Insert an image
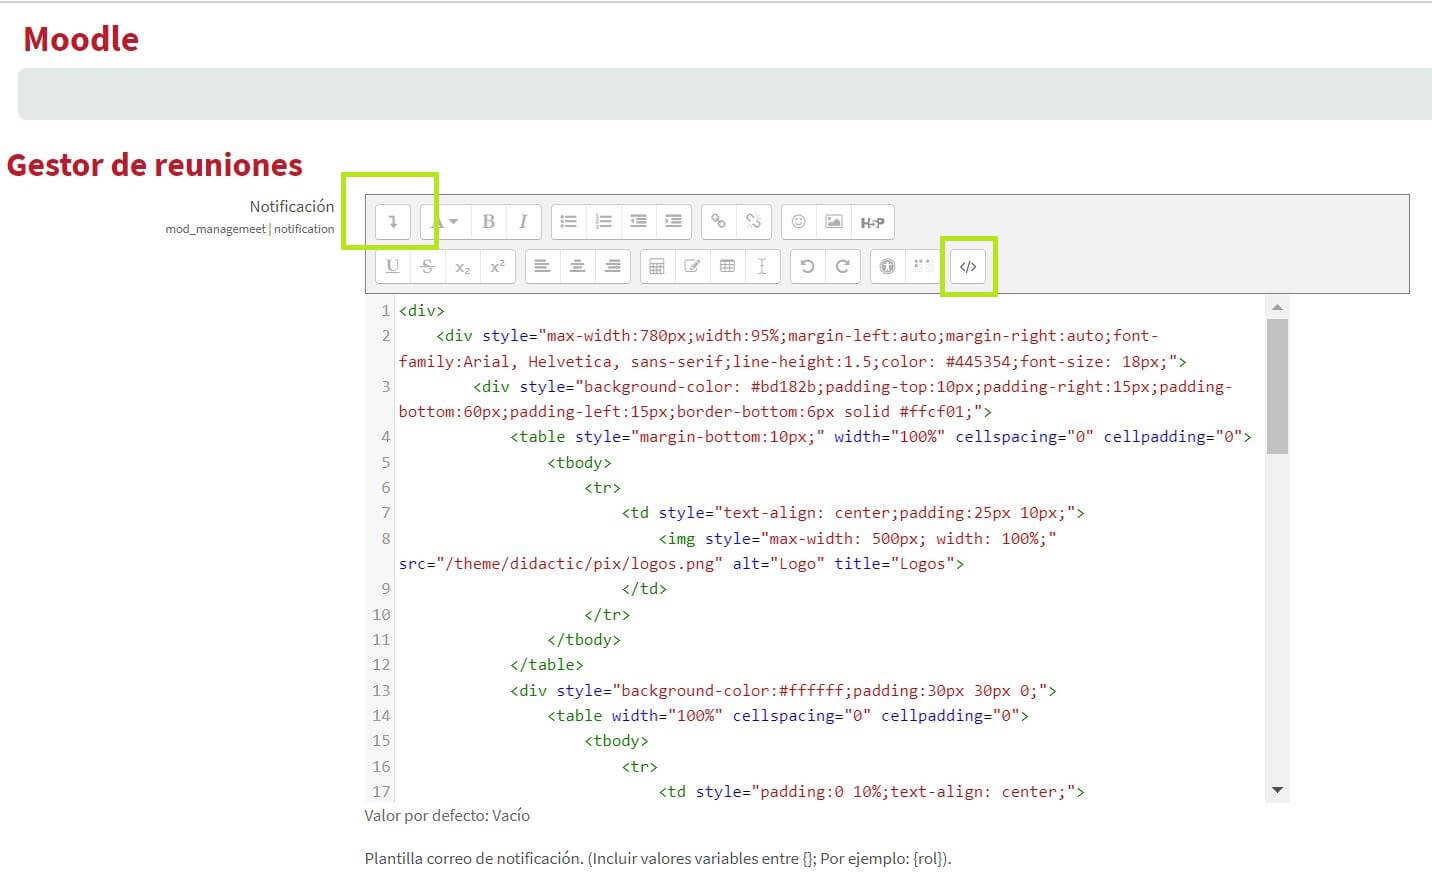Viewport: 1432px width, 878px height. coord(834,222)
